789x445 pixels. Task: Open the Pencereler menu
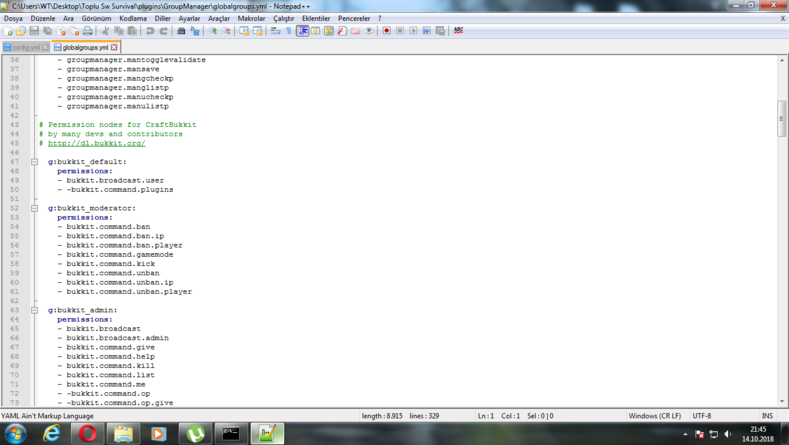click(x=354, y=19)
